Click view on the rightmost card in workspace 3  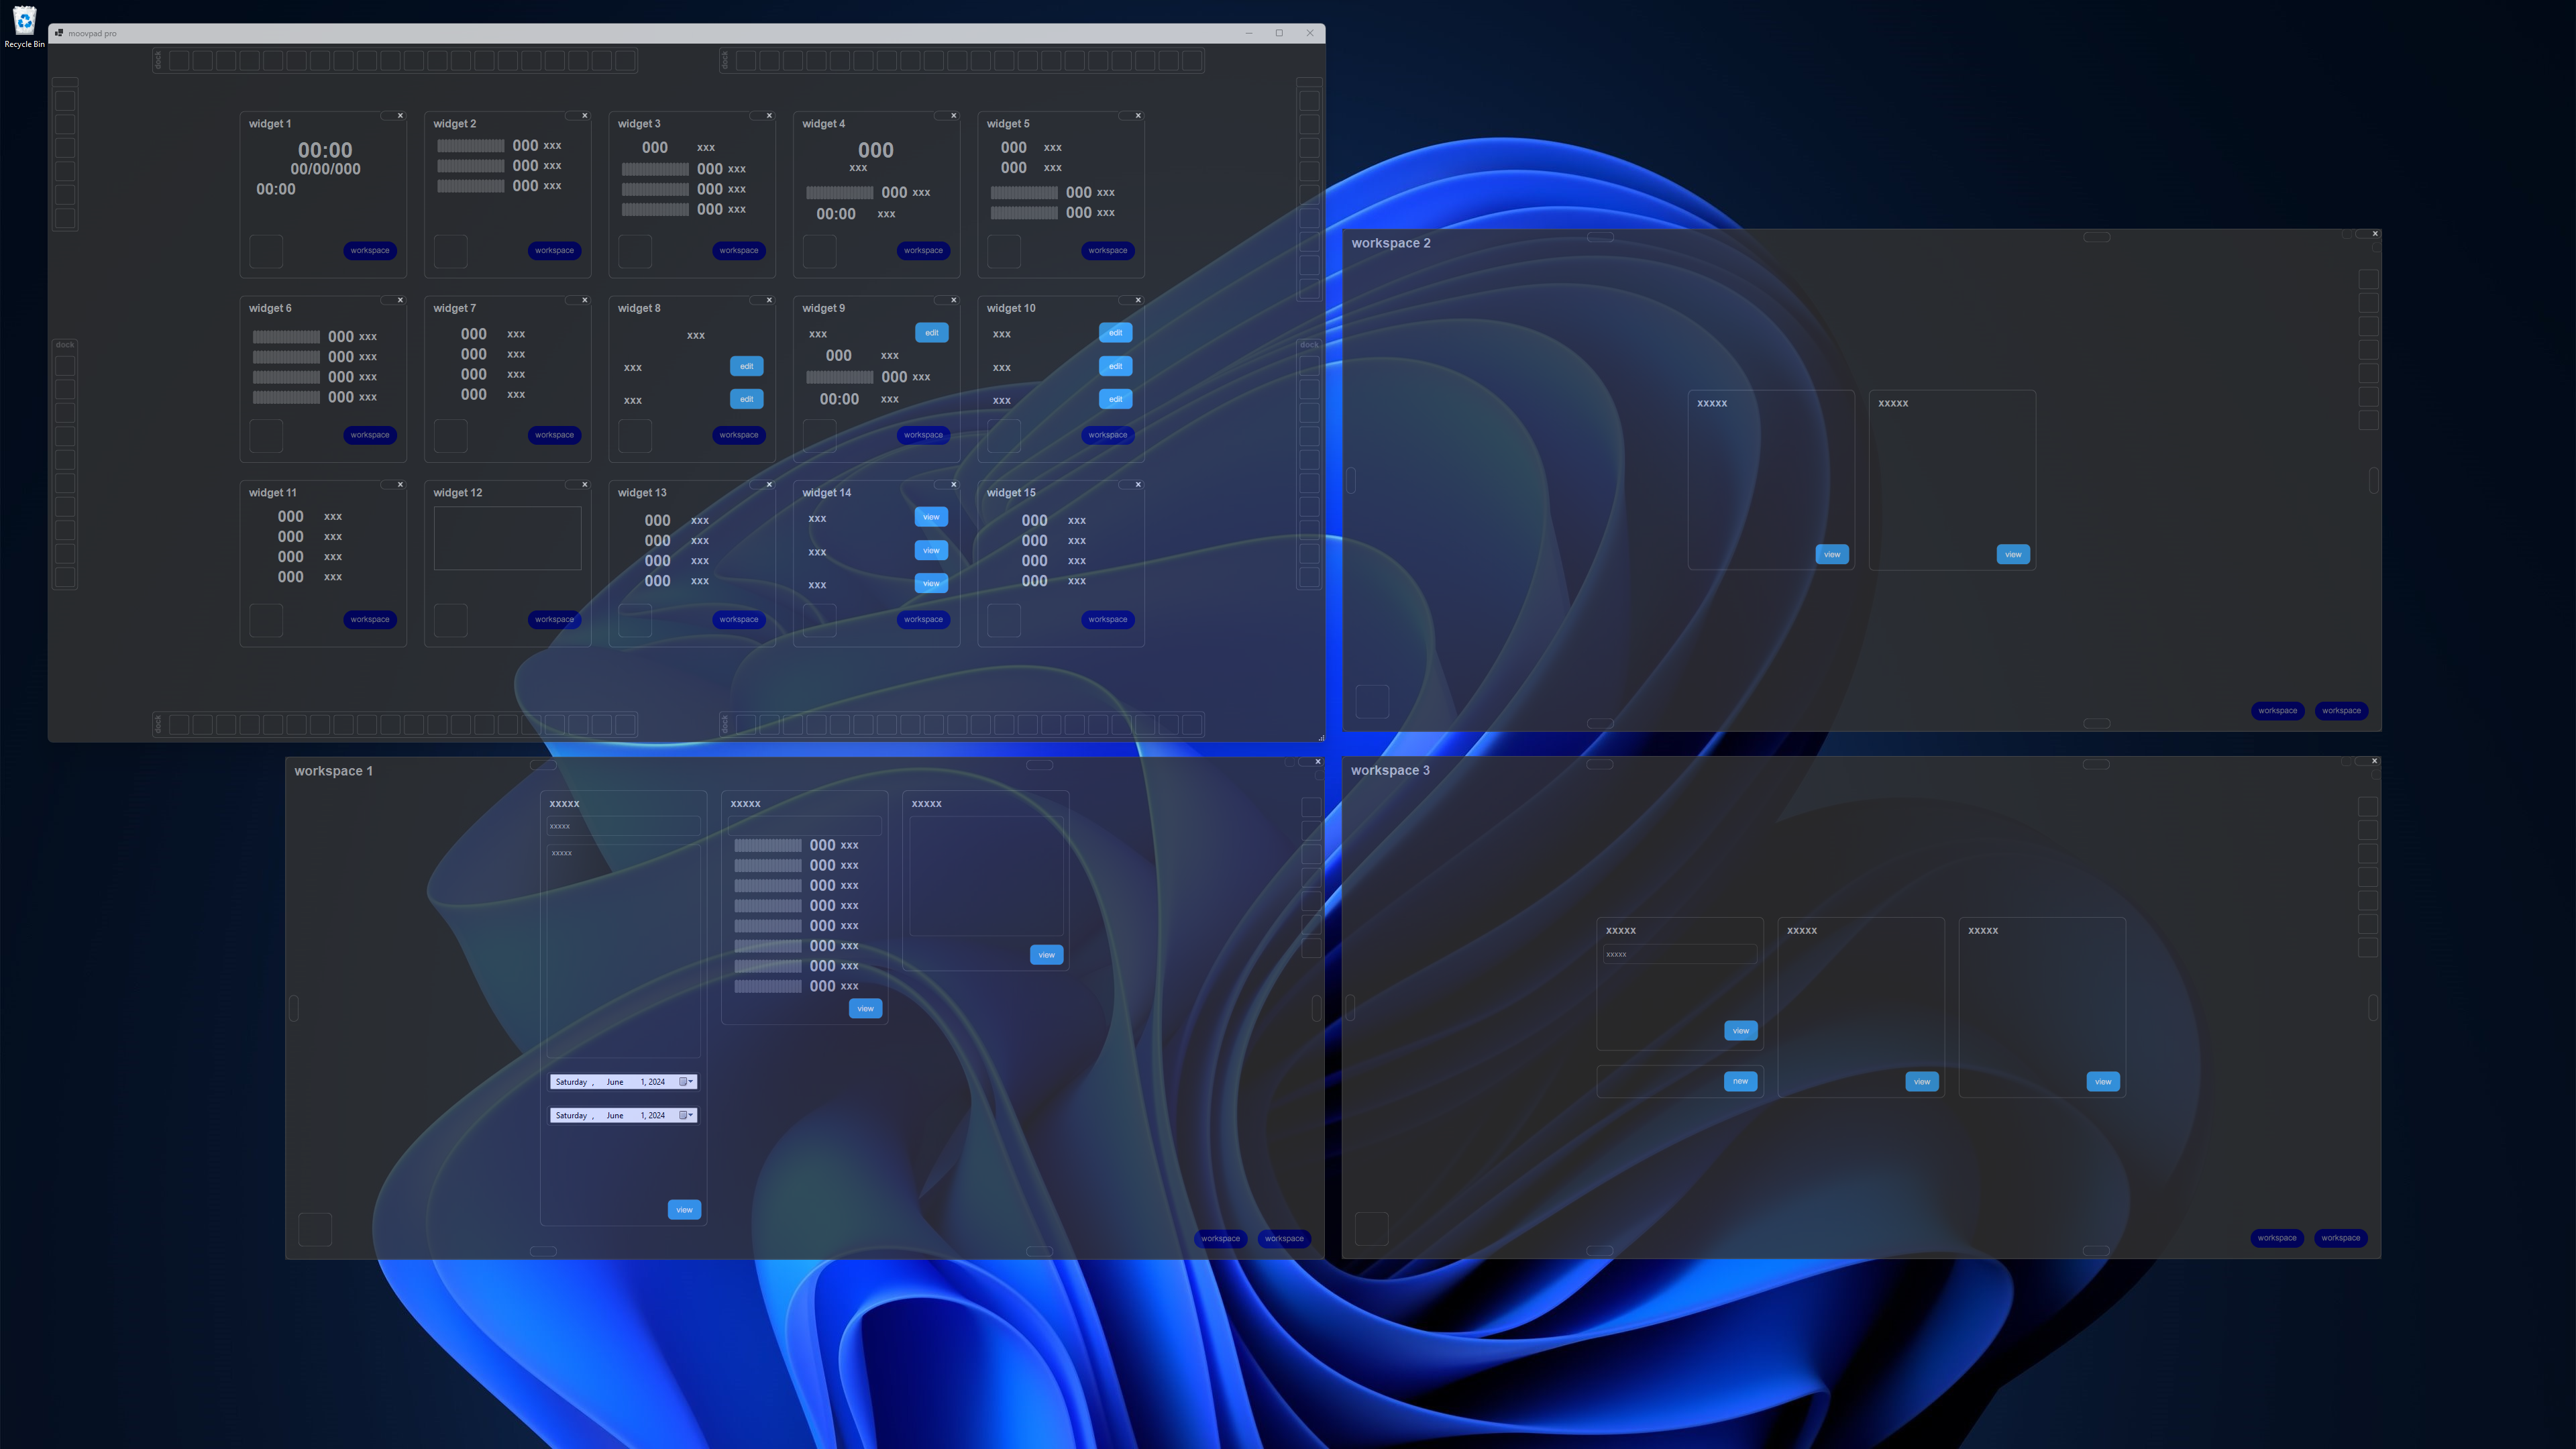click(2103, 1082)
